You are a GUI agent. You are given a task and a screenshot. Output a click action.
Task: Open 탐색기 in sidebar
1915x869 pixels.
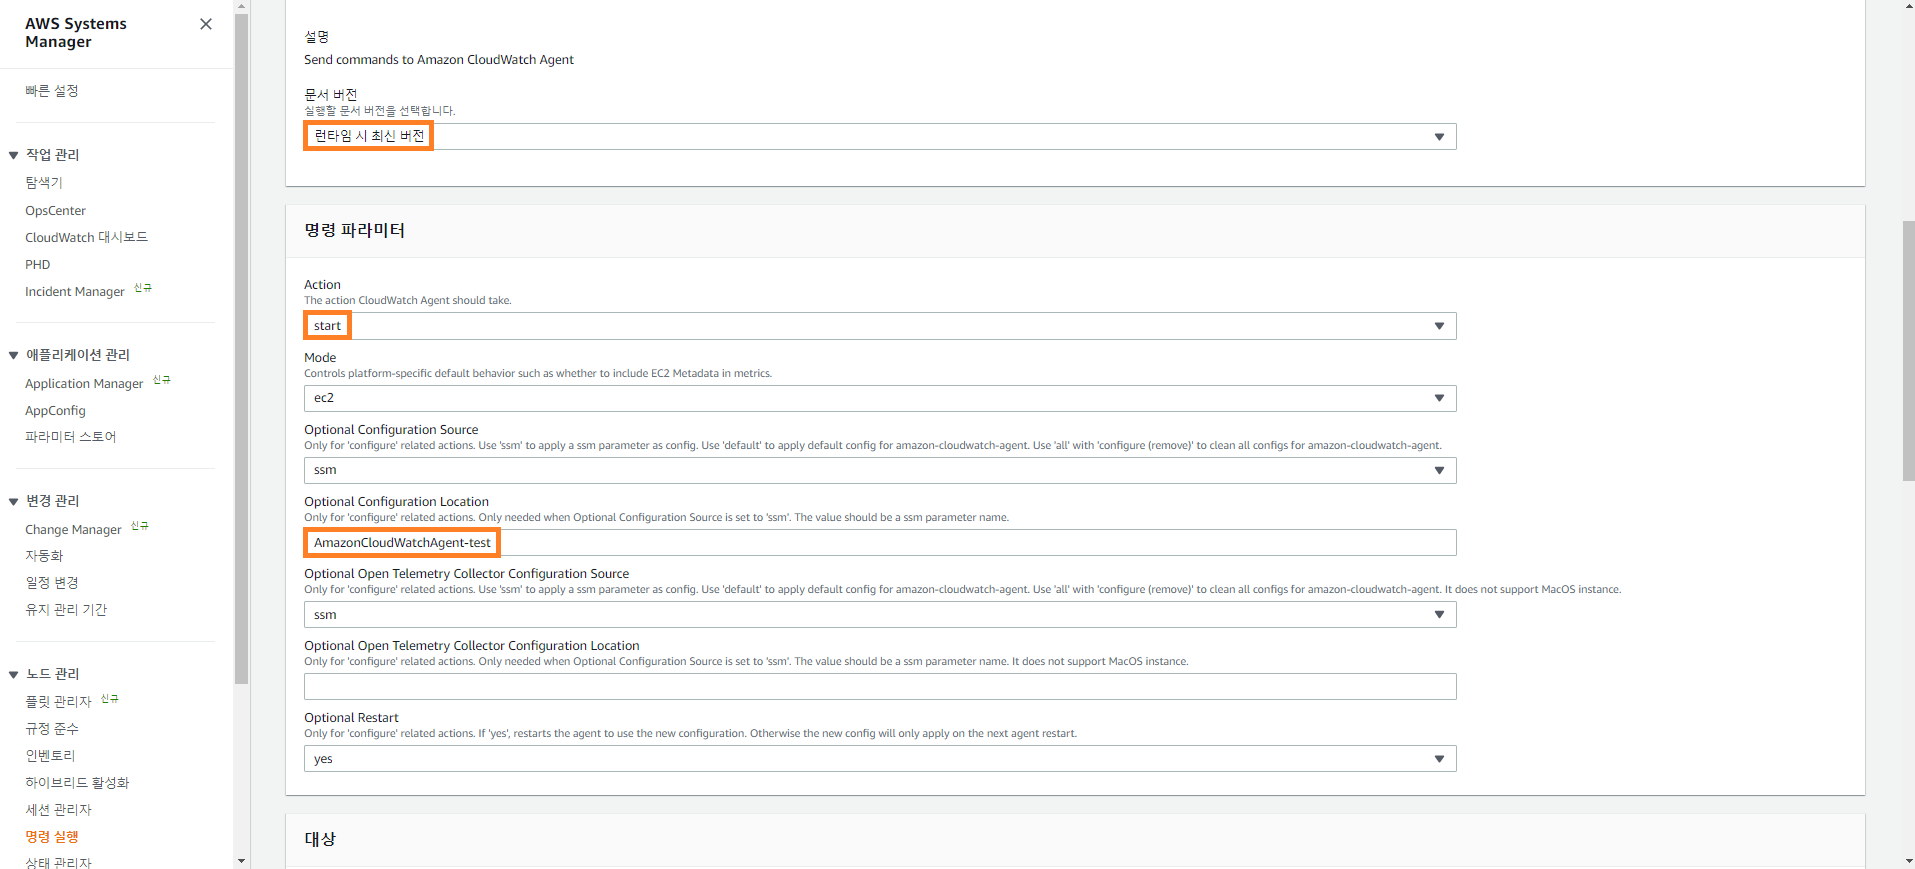(x=44, y=183)
